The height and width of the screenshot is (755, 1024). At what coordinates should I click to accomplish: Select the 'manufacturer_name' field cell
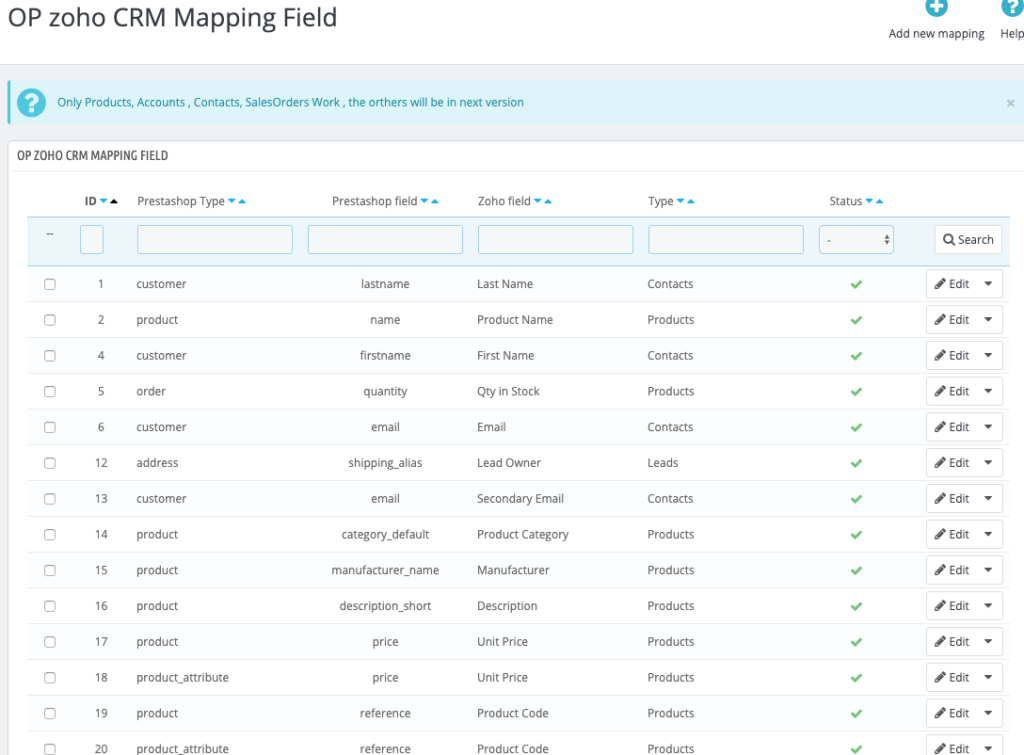(x=385, y=571)
